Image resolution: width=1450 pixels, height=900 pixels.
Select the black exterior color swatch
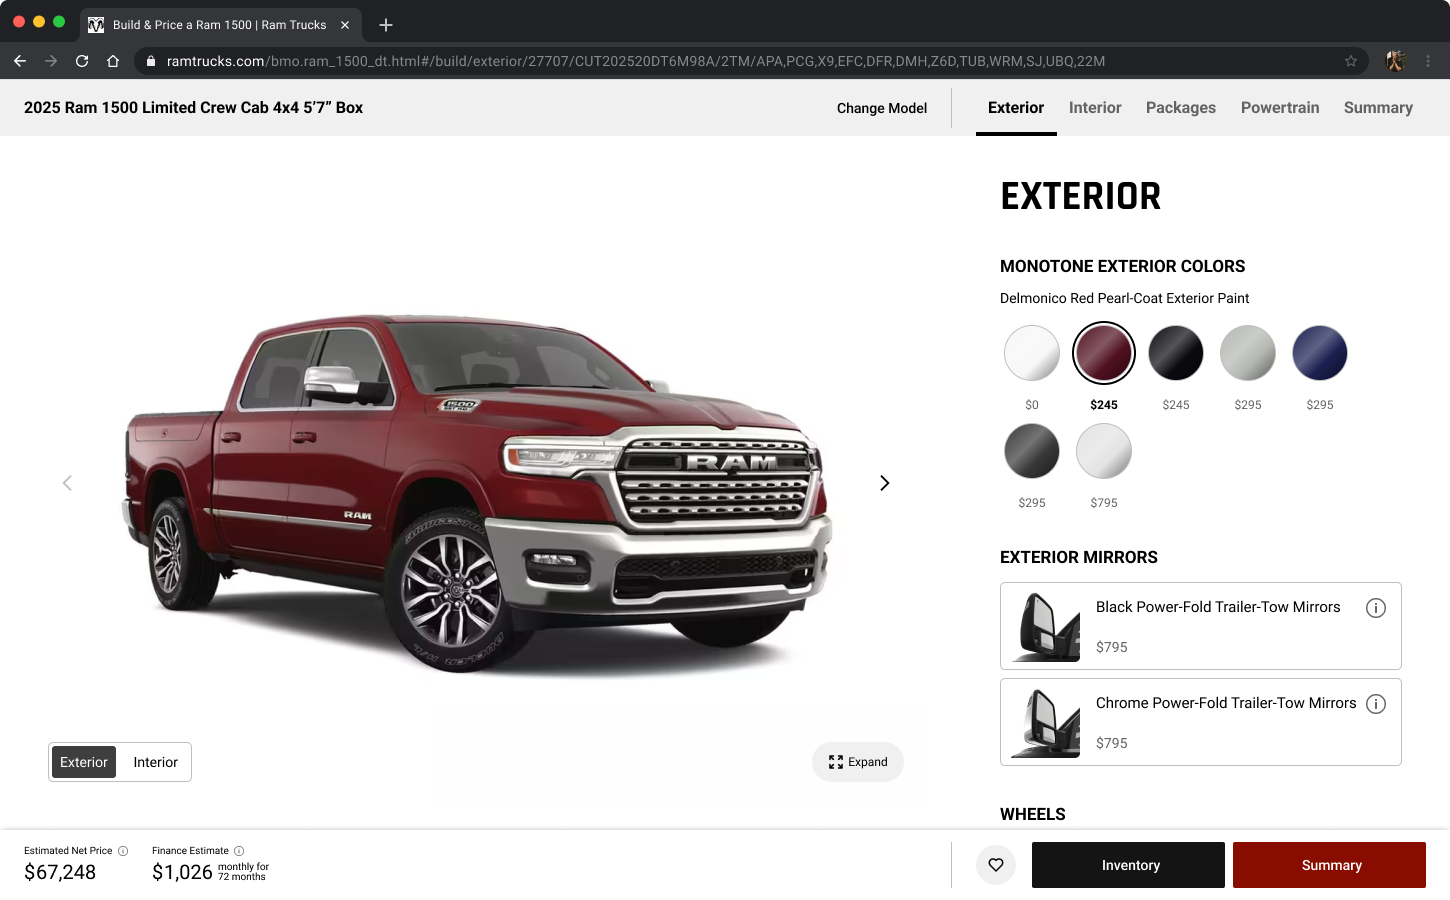1176,353
